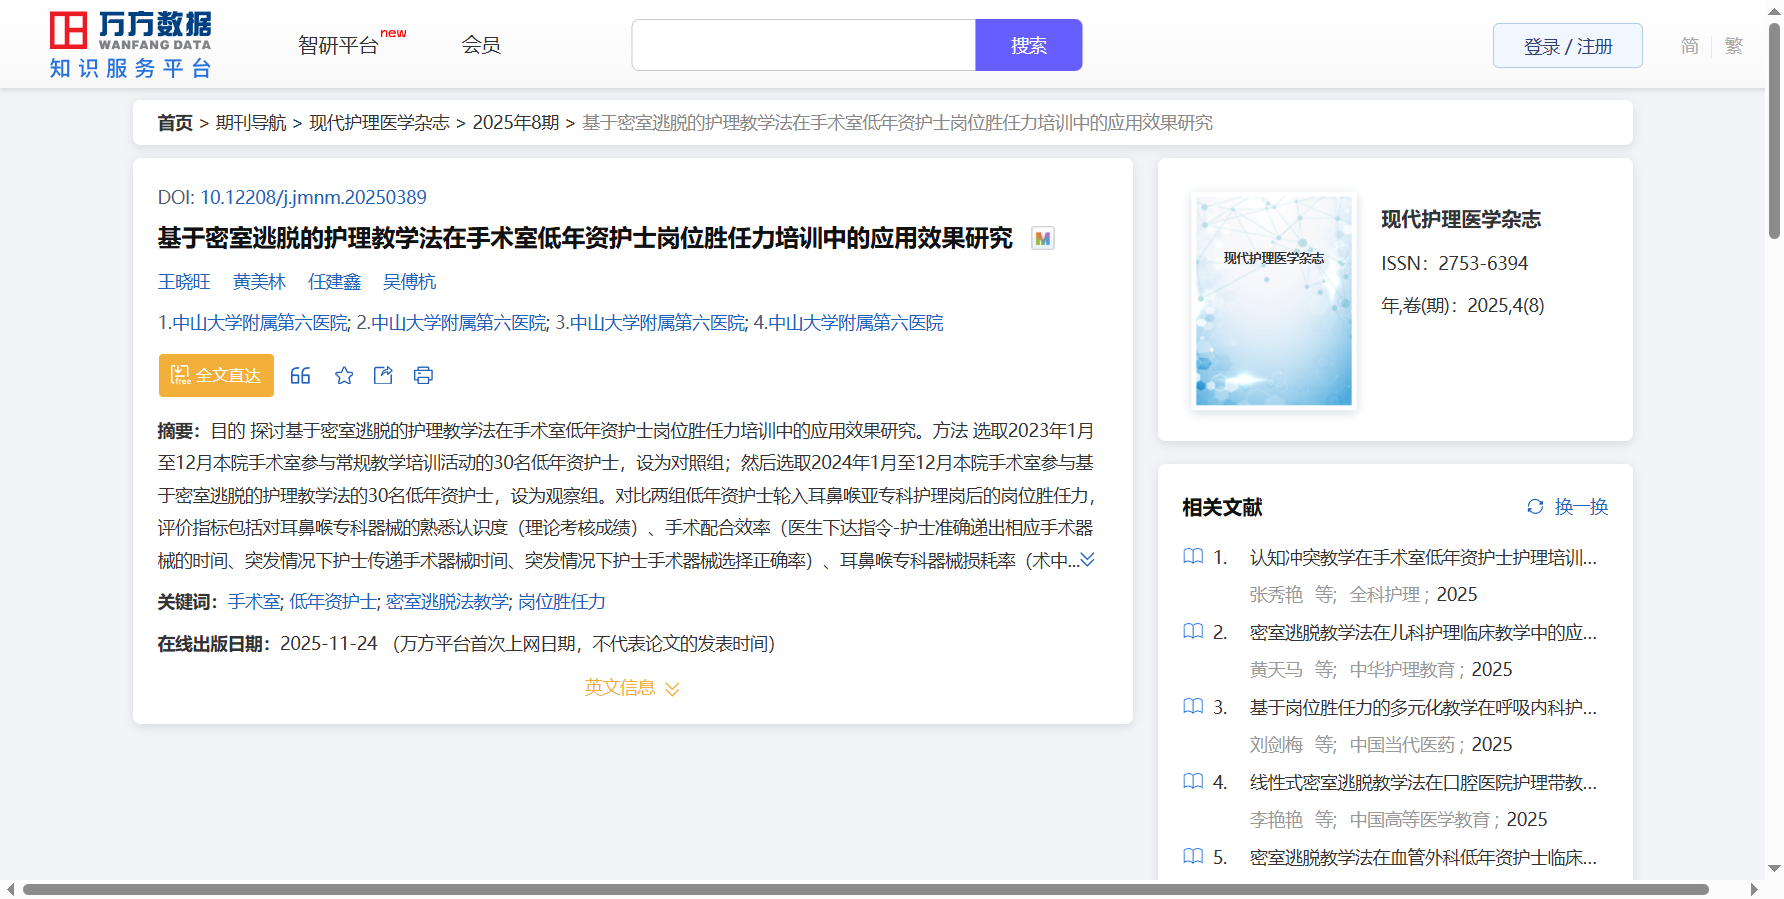Open the 会员 menu item
This screenshot has height=899, width=1784.
click(481, 45)
